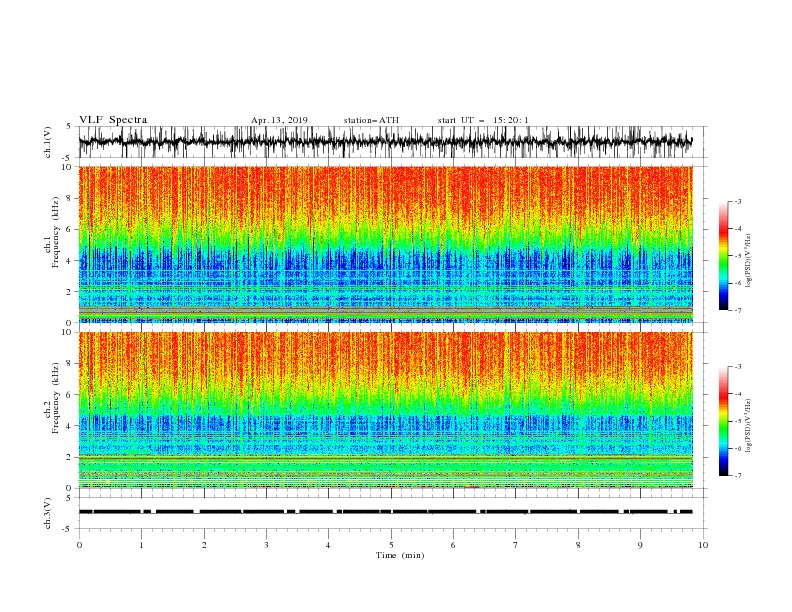
Task: Select the "start UT = 15:20:1" text
Action: point(483,120)
